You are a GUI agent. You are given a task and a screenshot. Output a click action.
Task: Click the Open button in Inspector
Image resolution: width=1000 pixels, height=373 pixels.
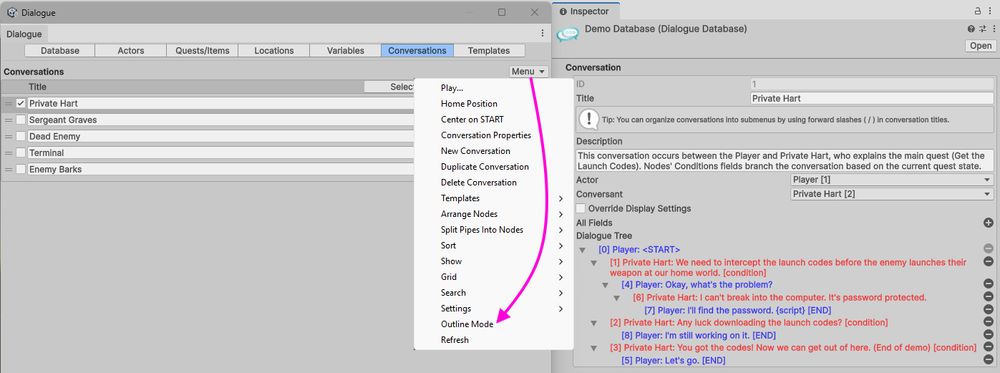click(x=980, y=46)
